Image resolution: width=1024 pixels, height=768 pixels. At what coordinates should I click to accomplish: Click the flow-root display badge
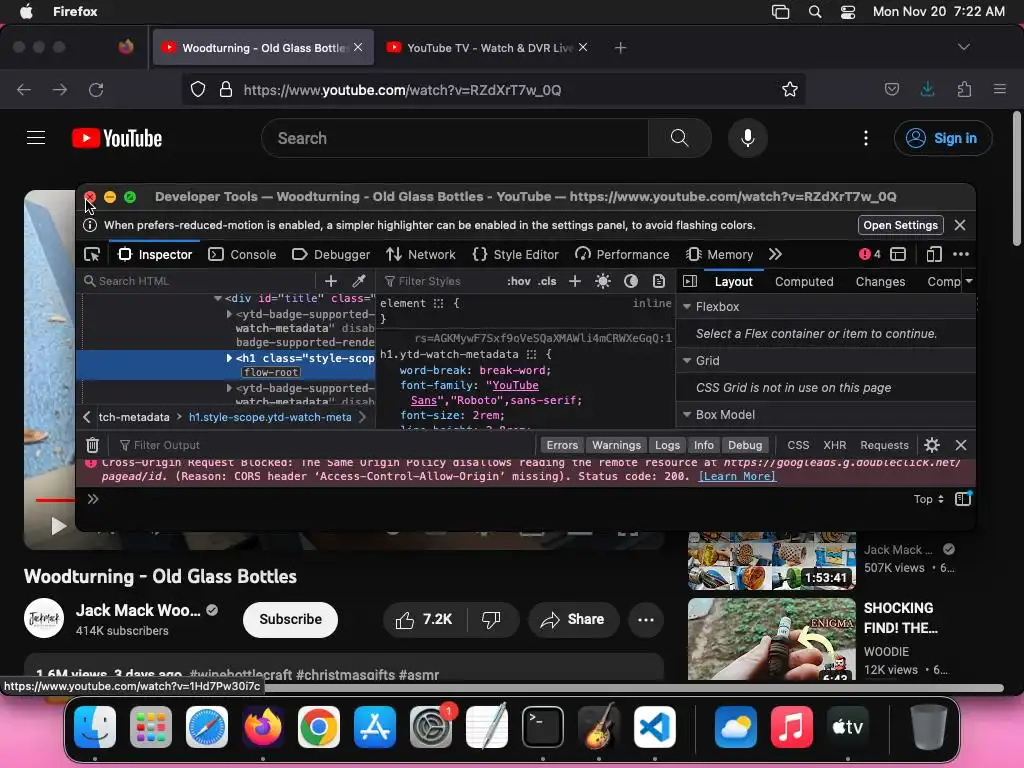click(271, 372)
